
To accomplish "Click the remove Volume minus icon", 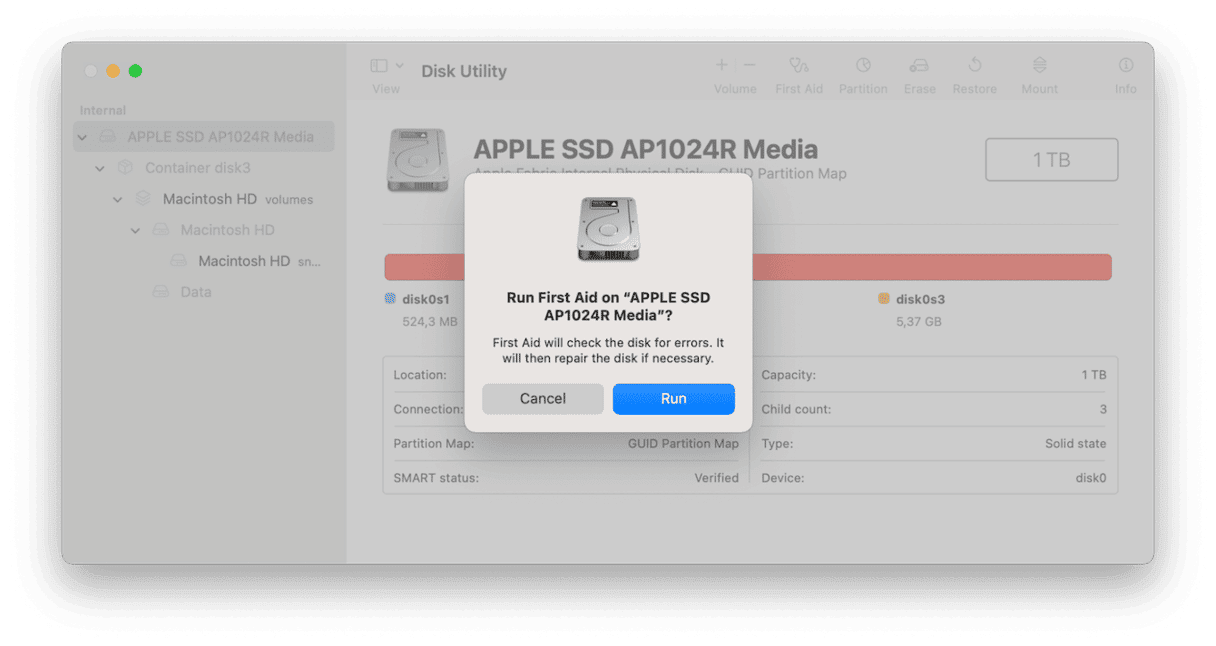I will [749, 66].
